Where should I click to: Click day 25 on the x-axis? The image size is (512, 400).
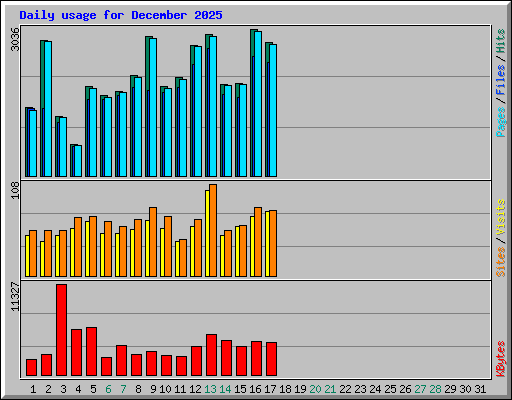click(x=390, y=389)
